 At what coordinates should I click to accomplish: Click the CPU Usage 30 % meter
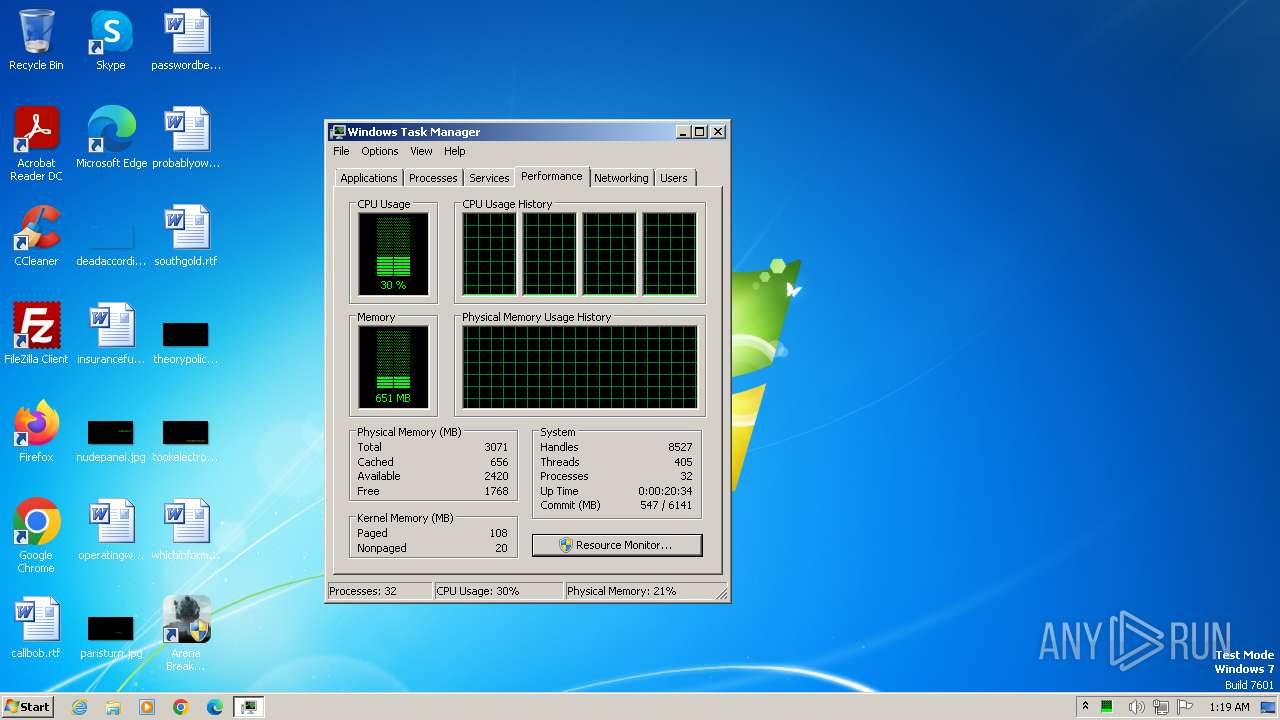click(393, 254)
